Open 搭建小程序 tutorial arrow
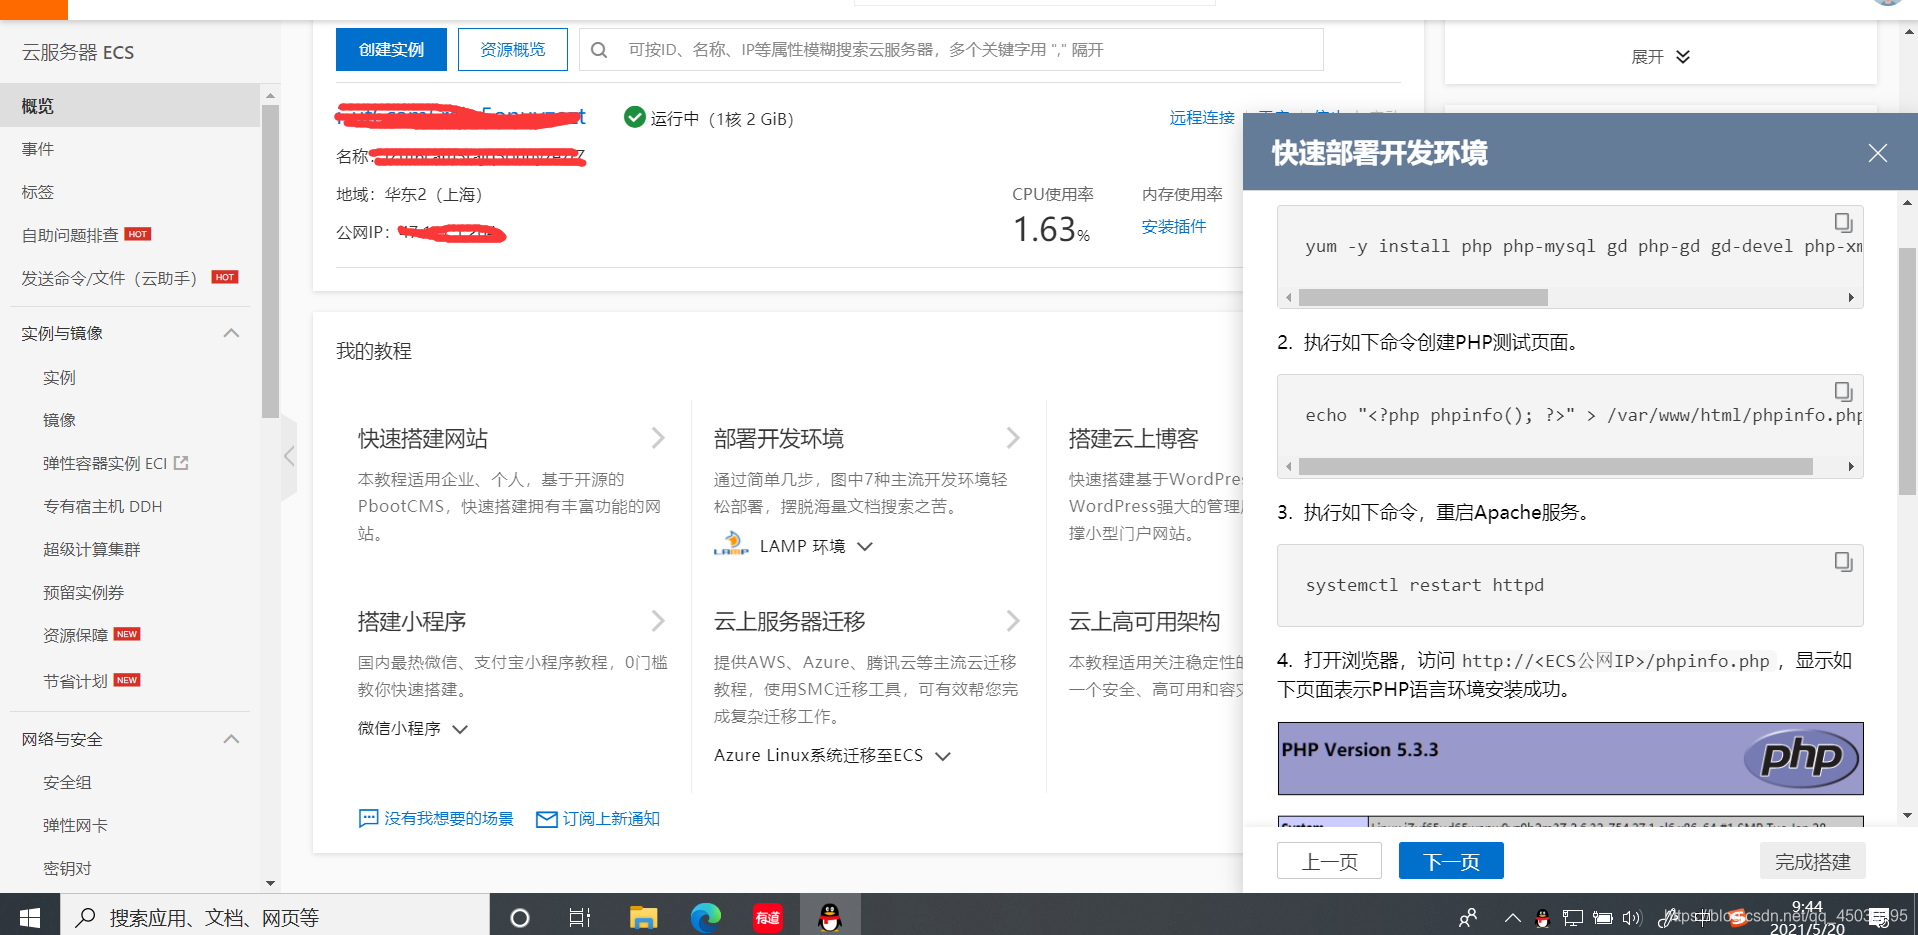The height and width of the screenshot is (935, 1918). tap(657, 621)
